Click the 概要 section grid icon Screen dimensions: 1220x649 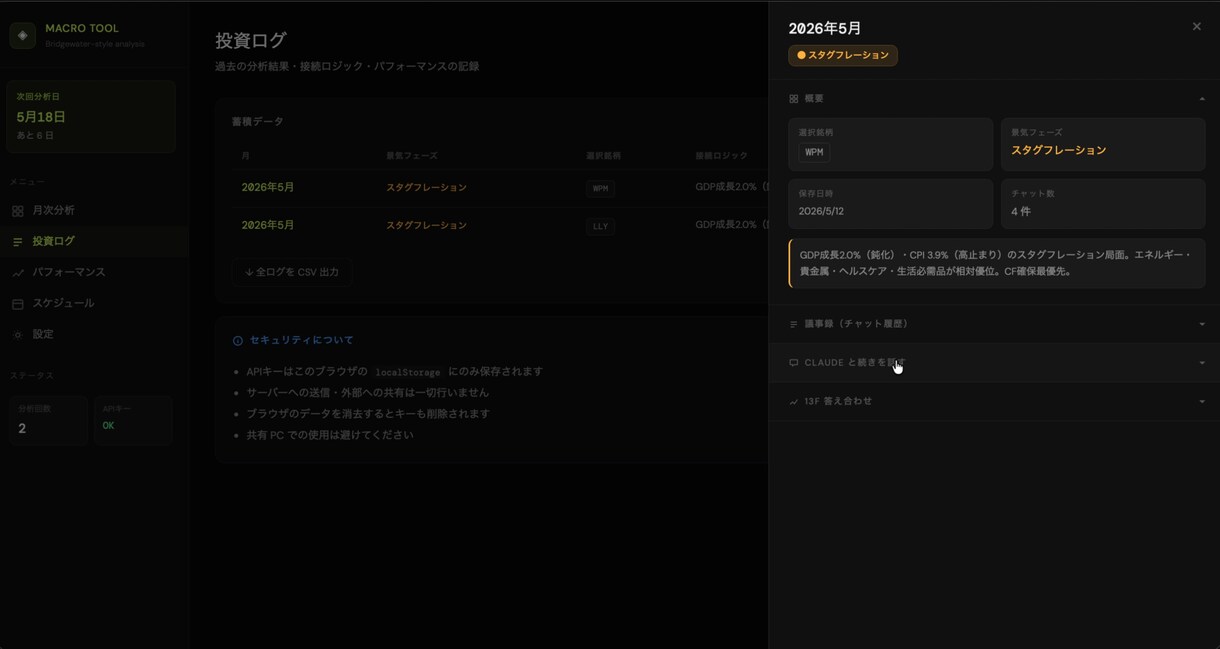pos(794,99)
